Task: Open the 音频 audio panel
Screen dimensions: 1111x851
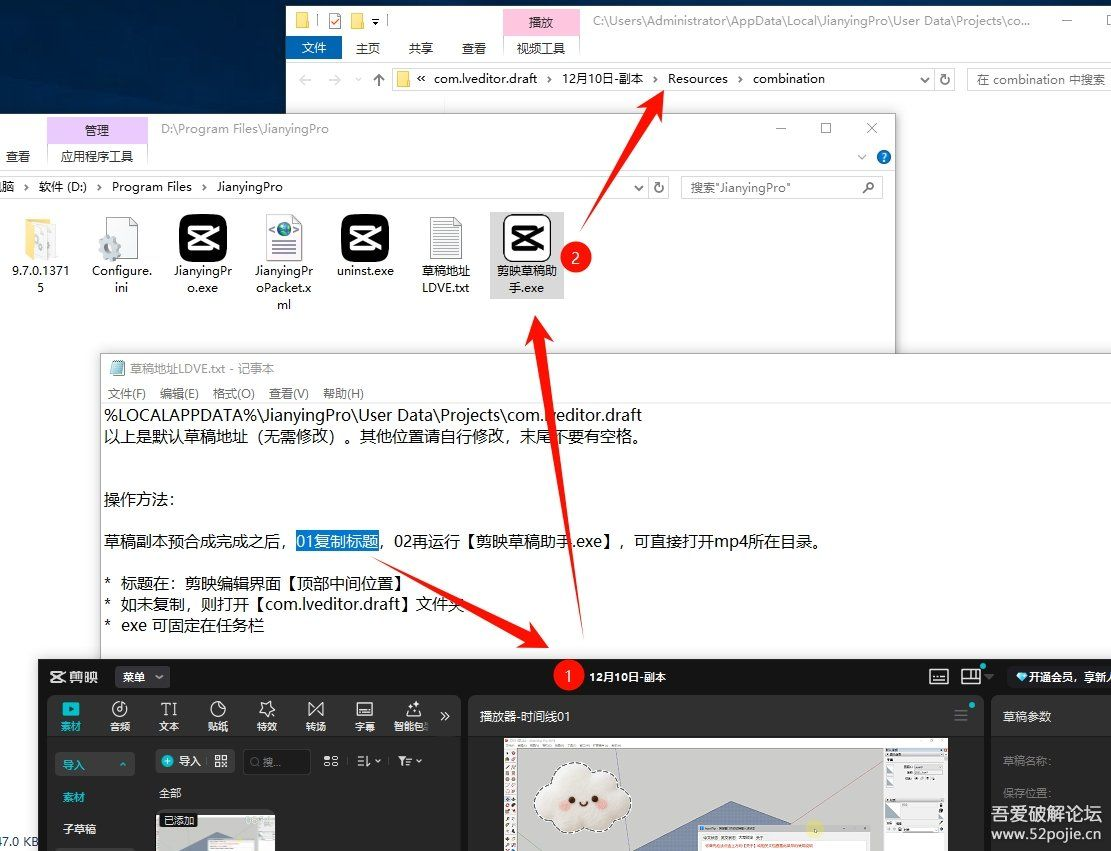Action: click(120, 716)
